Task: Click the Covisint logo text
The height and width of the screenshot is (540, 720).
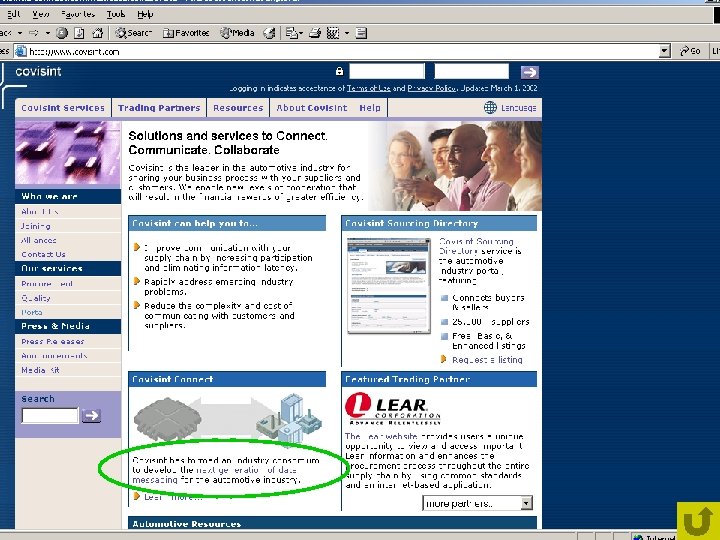Action: click(38, 72)
